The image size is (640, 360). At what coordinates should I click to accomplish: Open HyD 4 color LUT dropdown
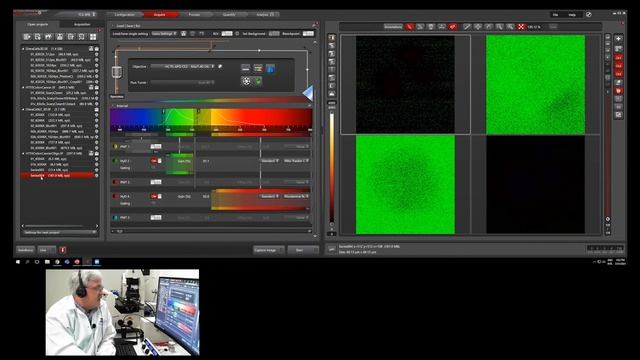[x=296, y=196]
